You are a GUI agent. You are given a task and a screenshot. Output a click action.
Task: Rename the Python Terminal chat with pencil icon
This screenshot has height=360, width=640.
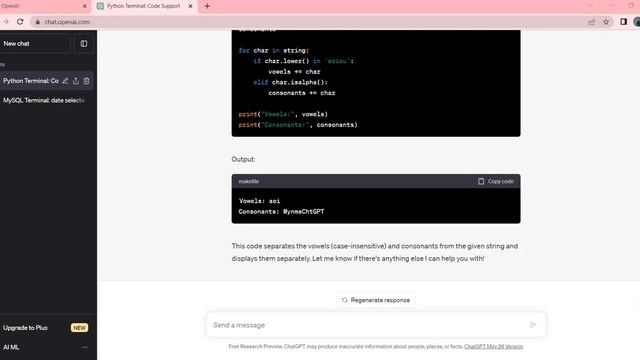(65, 81)
